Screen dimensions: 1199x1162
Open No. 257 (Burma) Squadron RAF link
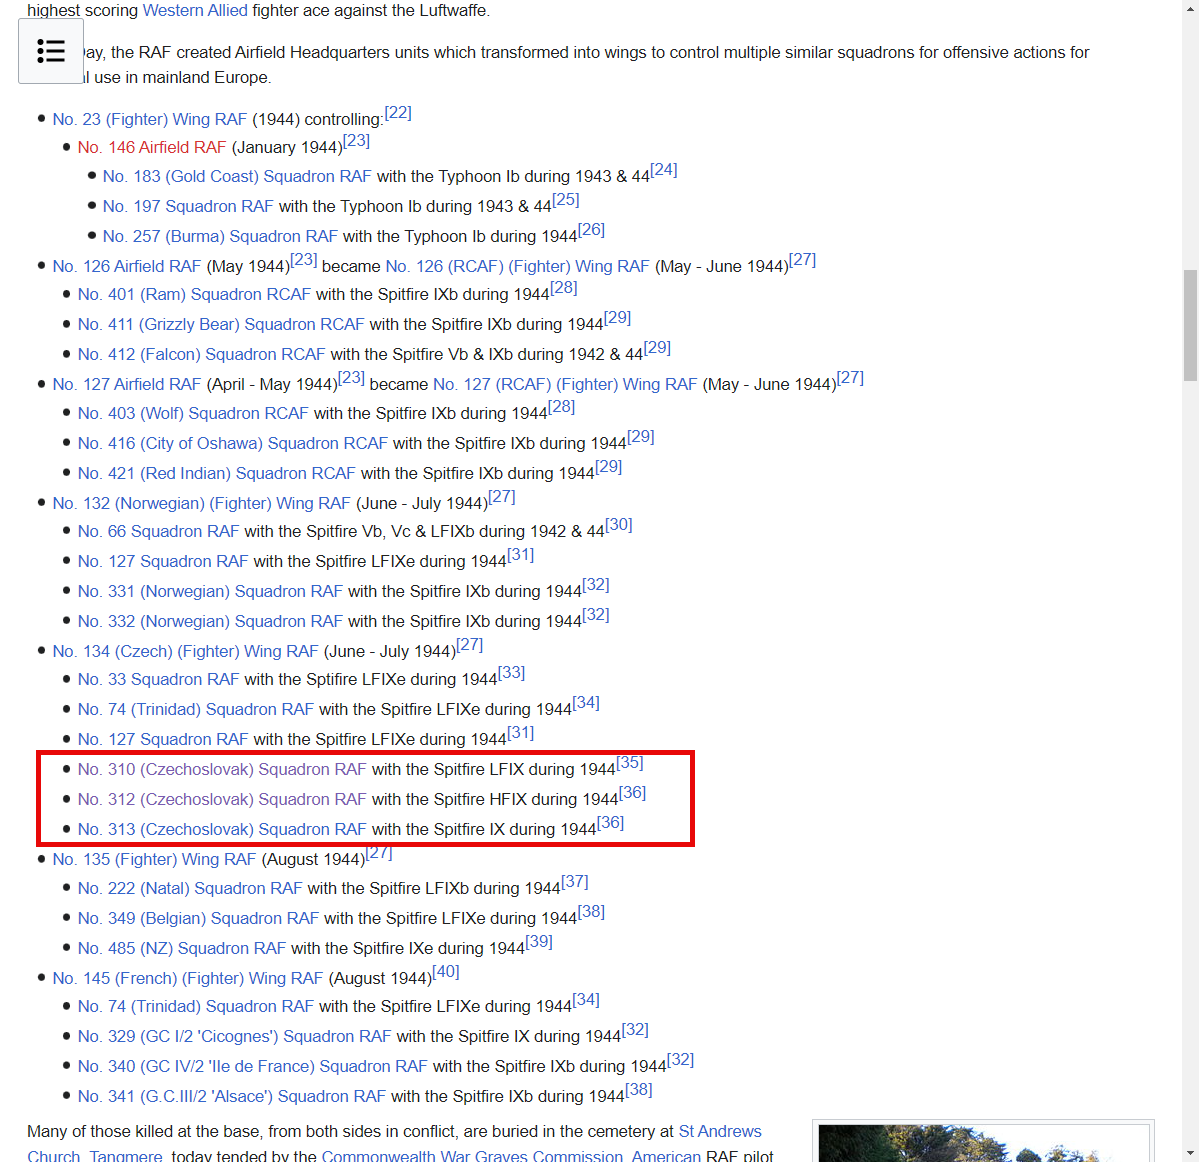(x=220, y=237)
